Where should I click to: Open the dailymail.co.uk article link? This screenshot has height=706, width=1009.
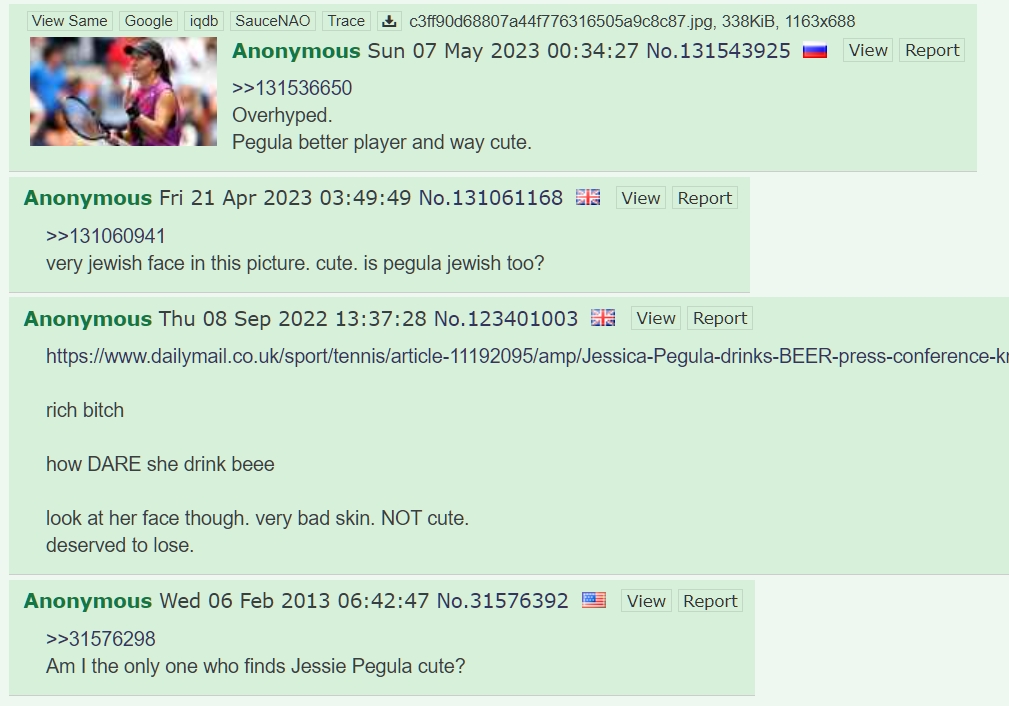(x=527, y=356)
